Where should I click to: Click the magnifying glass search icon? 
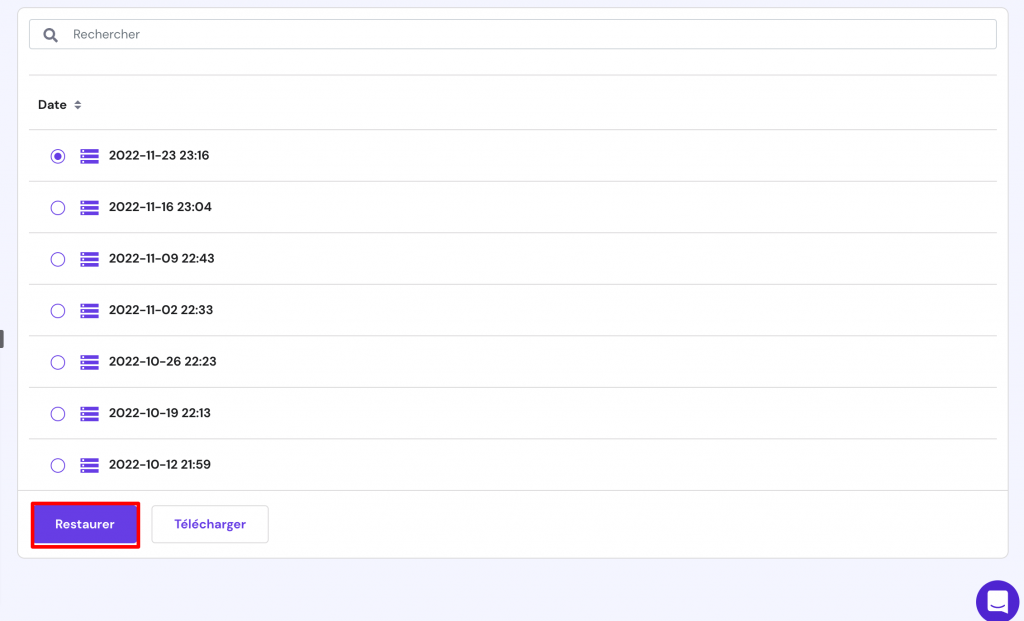[x=50, y=34]
